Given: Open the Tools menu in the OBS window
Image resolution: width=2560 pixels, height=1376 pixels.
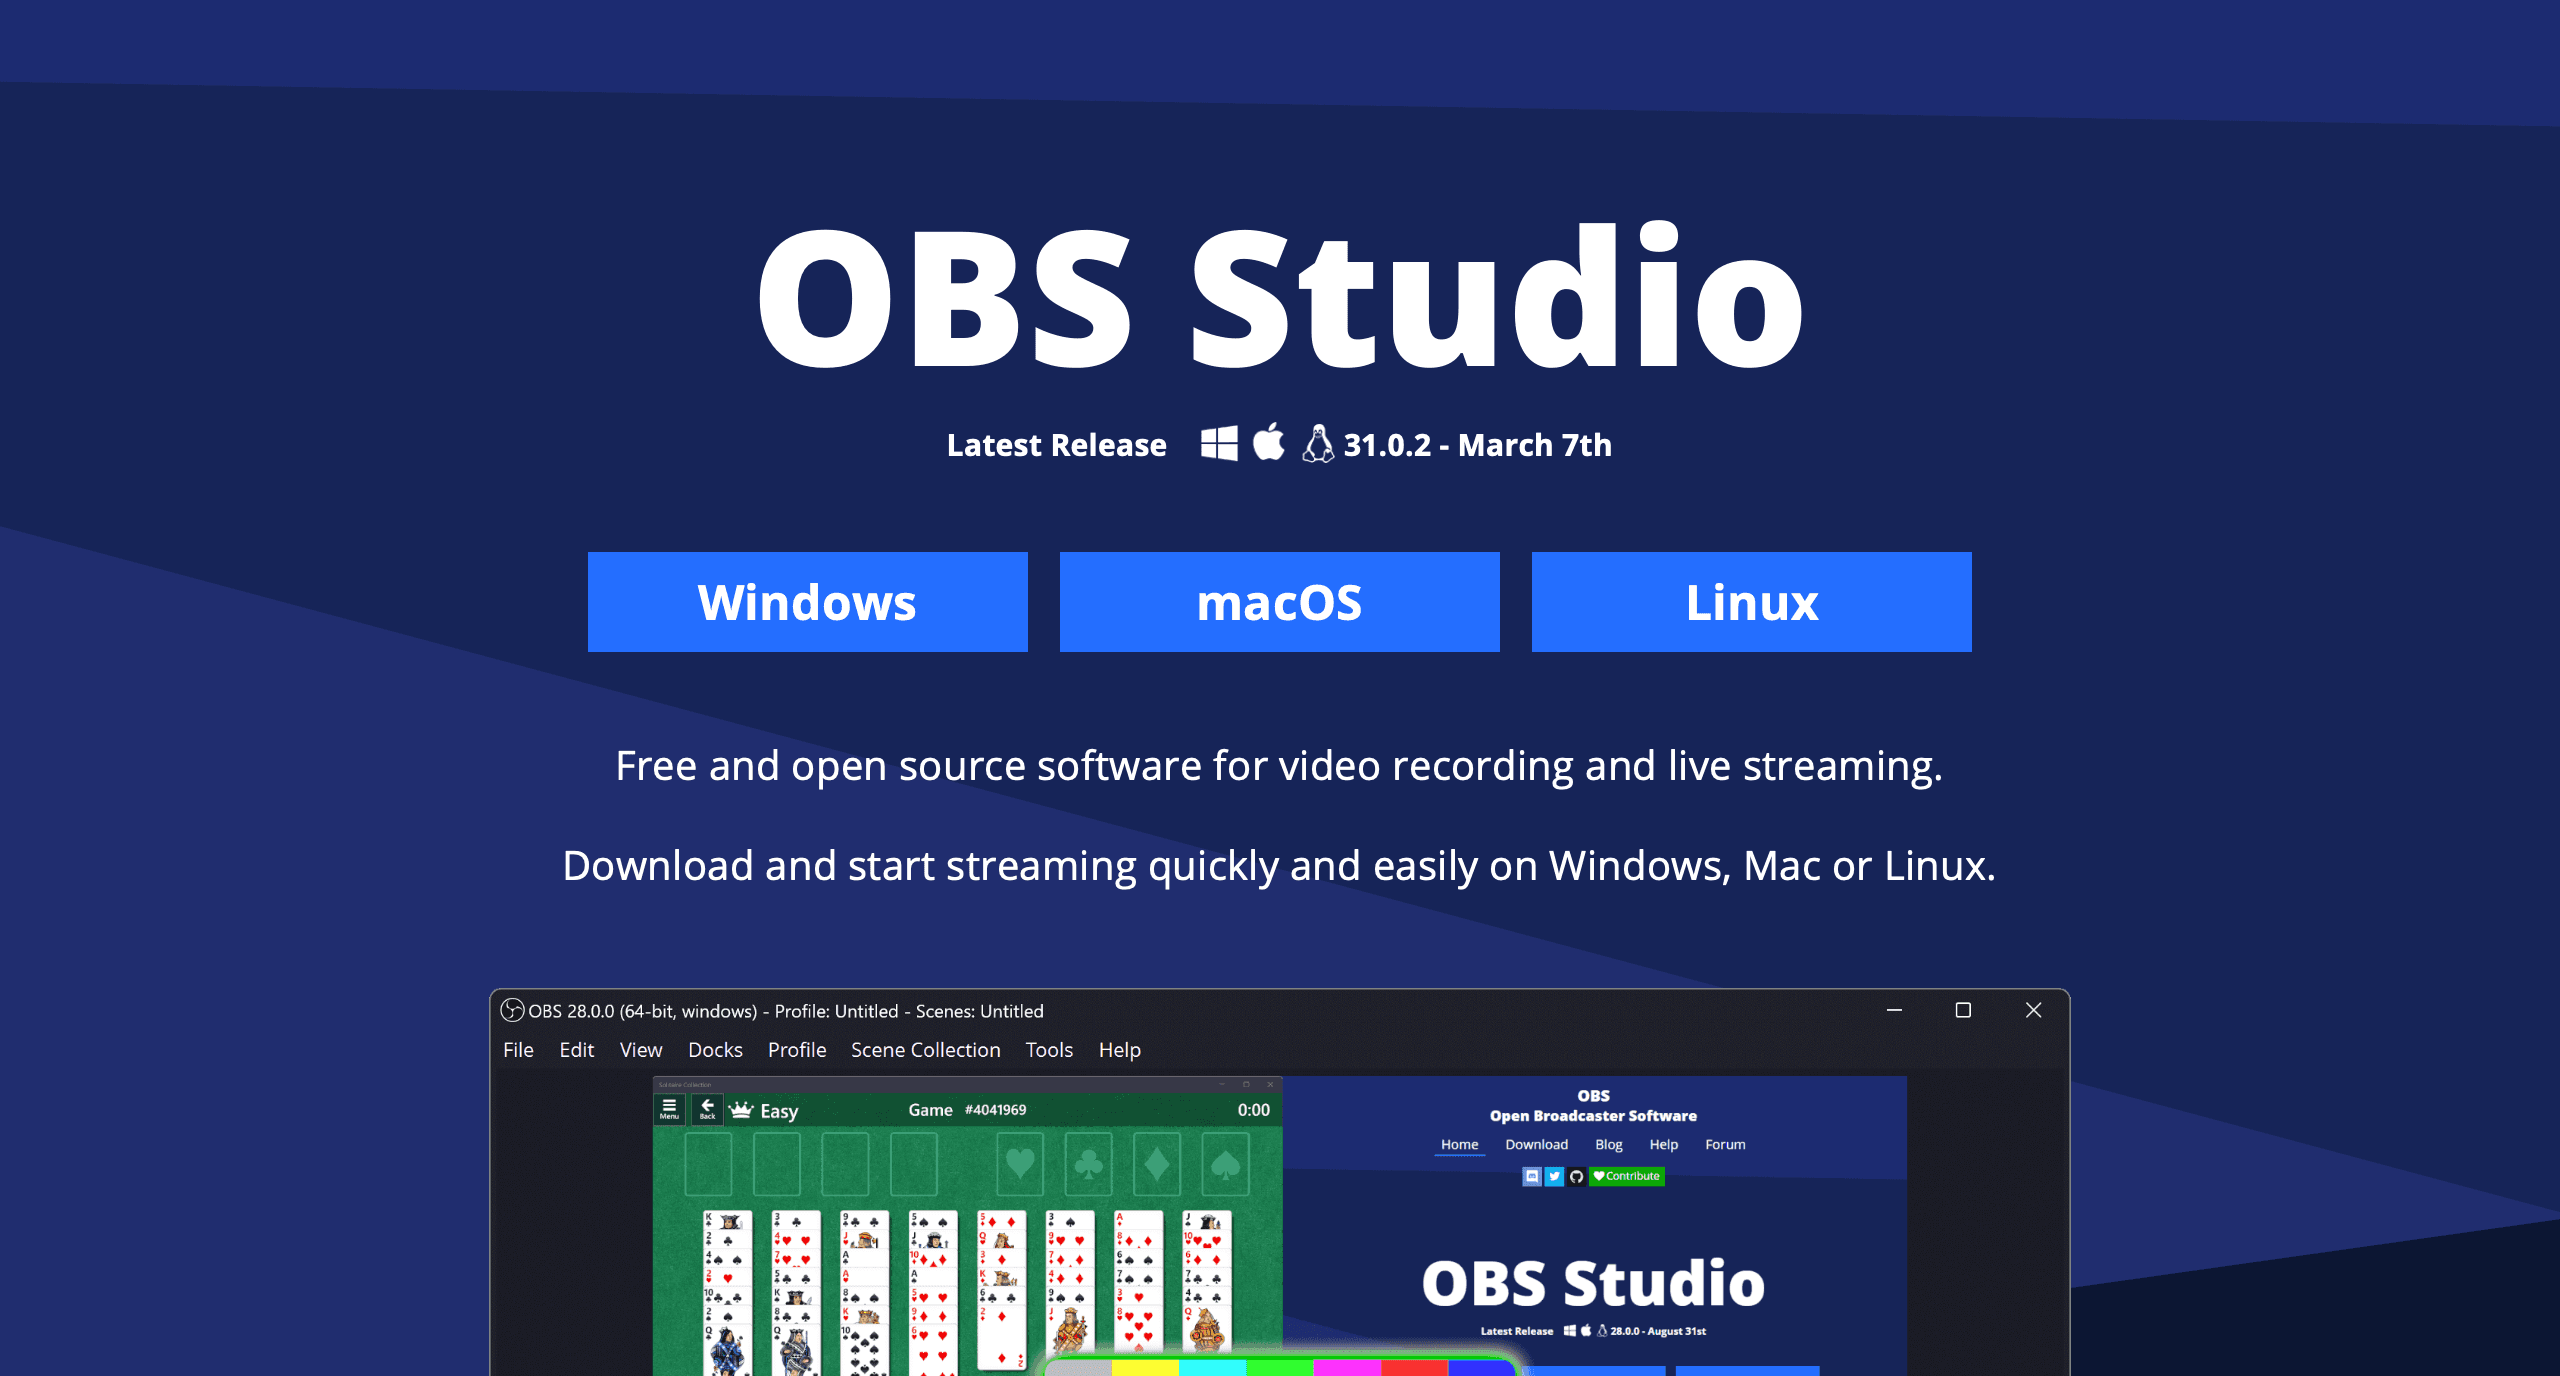Looking at the screenshot, I should (x=1049, y=1050).
